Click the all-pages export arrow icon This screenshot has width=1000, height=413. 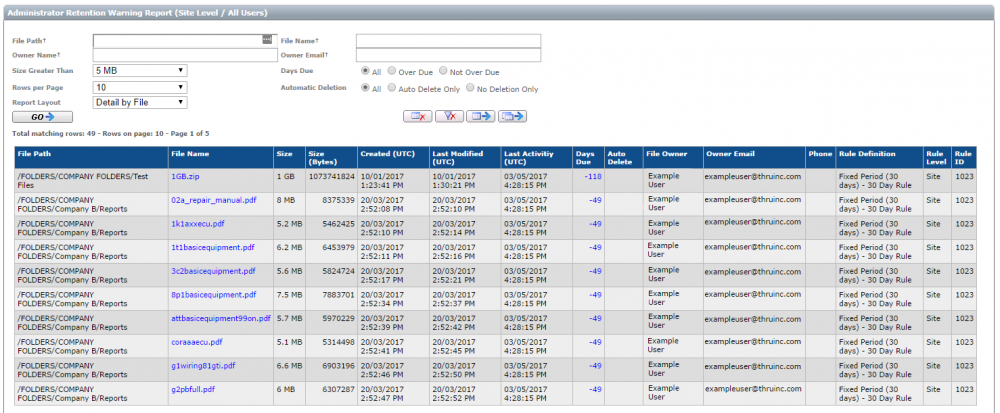click(514, 117)
